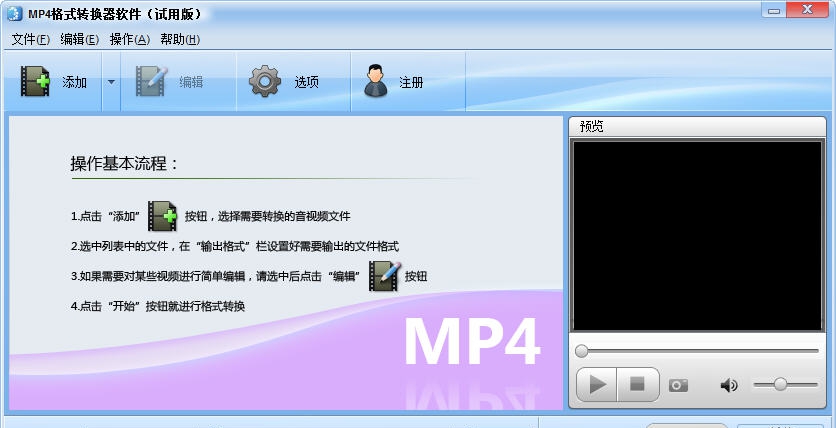Stop the preview playback

pos(638,384)
